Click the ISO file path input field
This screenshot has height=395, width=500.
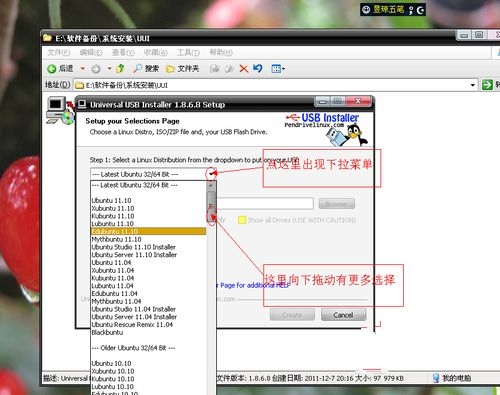coord(265,203)
